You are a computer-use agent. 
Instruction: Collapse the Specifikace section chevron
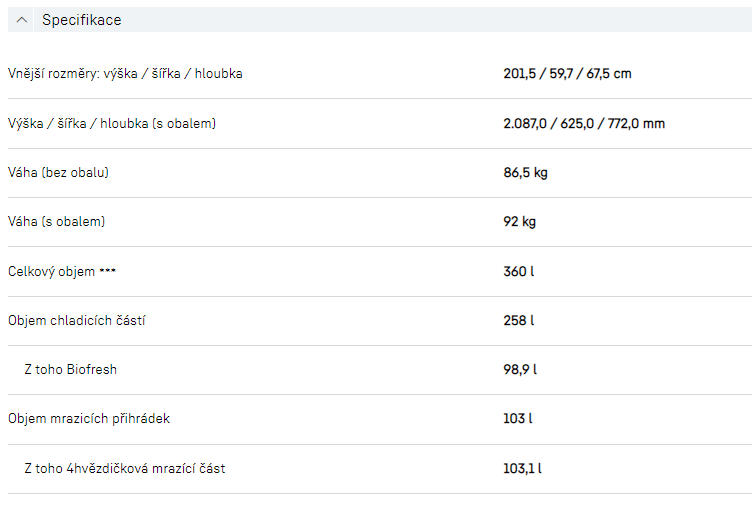(23, 20)
